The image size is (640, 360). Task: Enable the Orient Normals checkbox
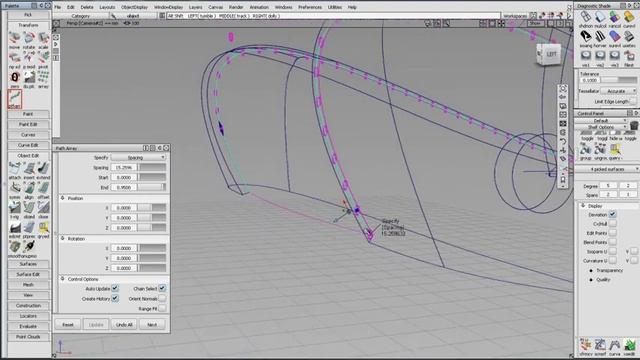pyautogui.click(x=162, y=298)
